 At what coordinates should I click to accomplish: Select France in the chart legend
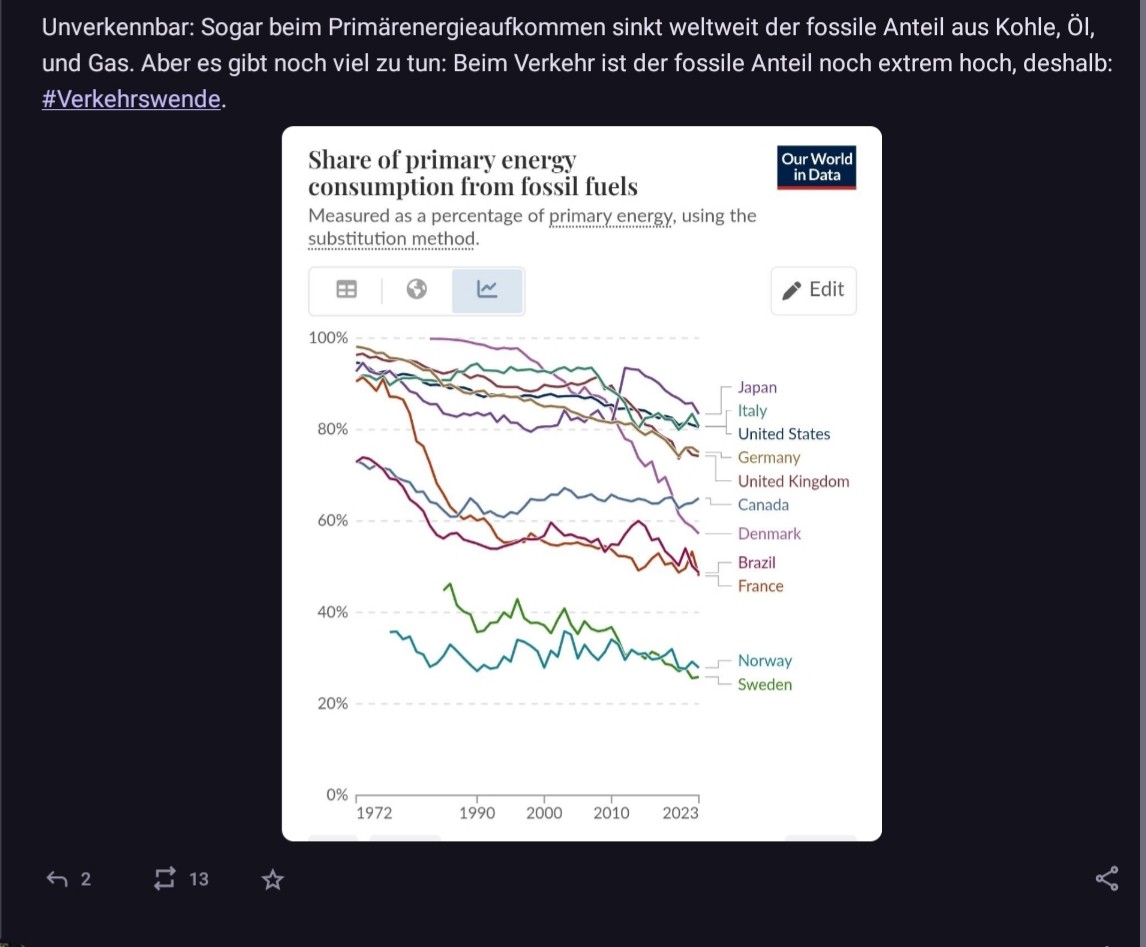(760, 586)
